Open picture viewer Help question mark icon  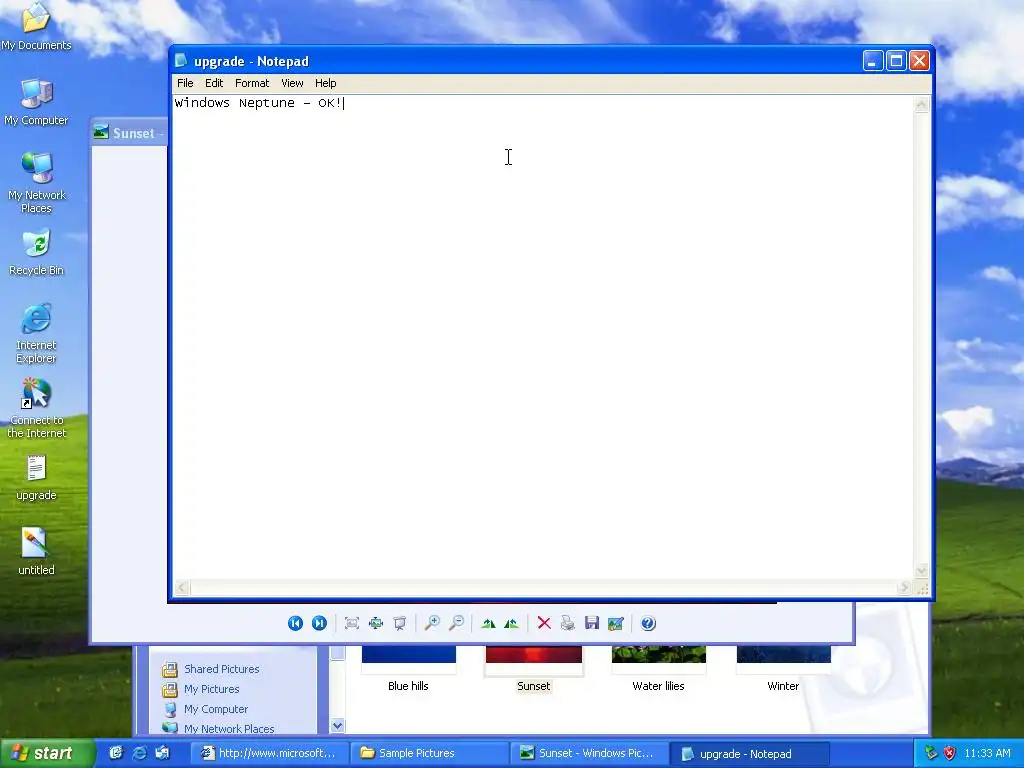[648, 623]
